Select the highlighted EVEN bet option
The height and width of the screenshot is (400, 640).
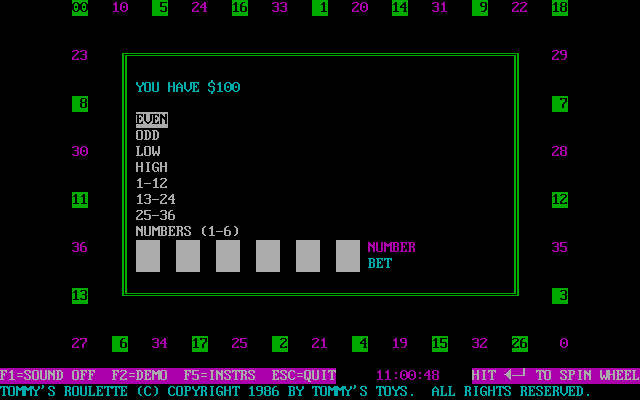pyautogui.click(x=152, y=120)
